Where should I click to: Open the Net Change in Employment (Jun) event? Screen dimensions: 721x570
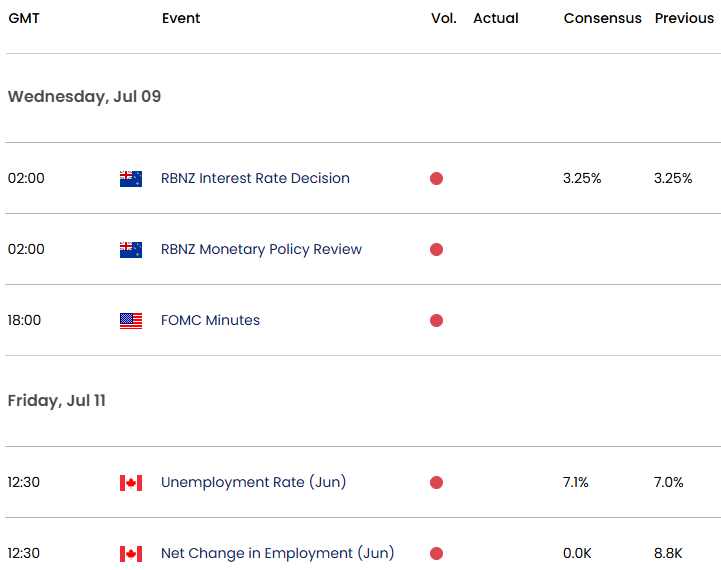[277, 554]
